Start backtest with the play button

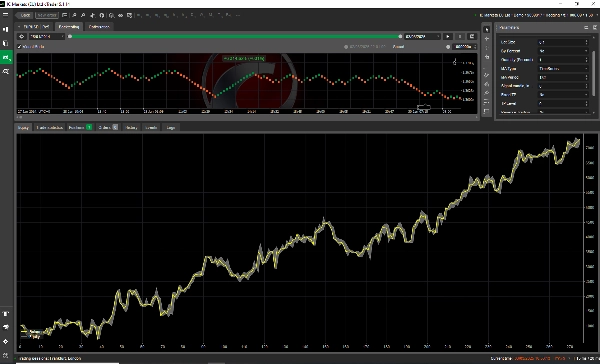click(x=448, y=36)
